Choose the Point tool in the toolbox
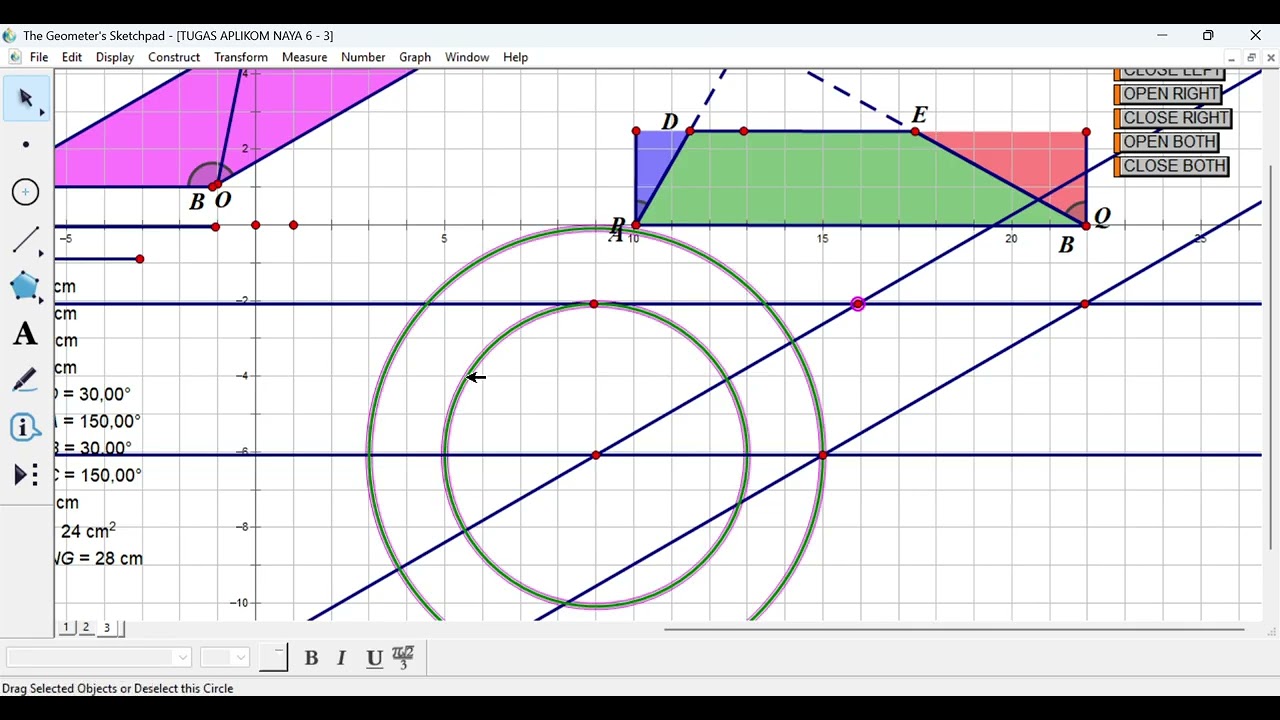 [x=26, y=145]
